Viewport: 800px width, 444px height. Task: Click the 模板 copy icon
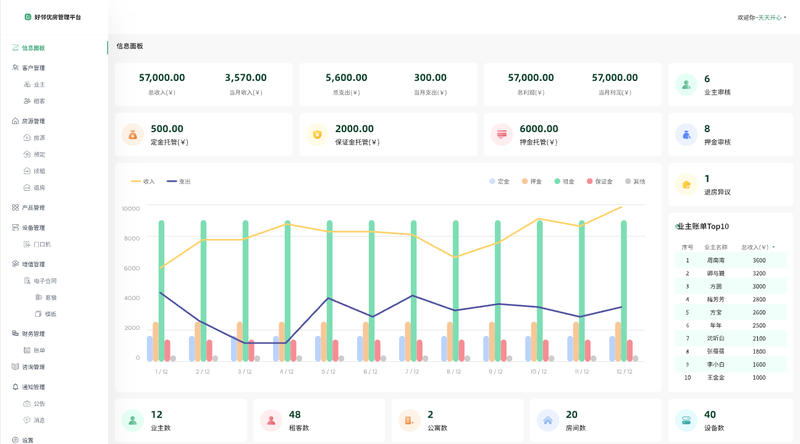(x=38, y=314)
